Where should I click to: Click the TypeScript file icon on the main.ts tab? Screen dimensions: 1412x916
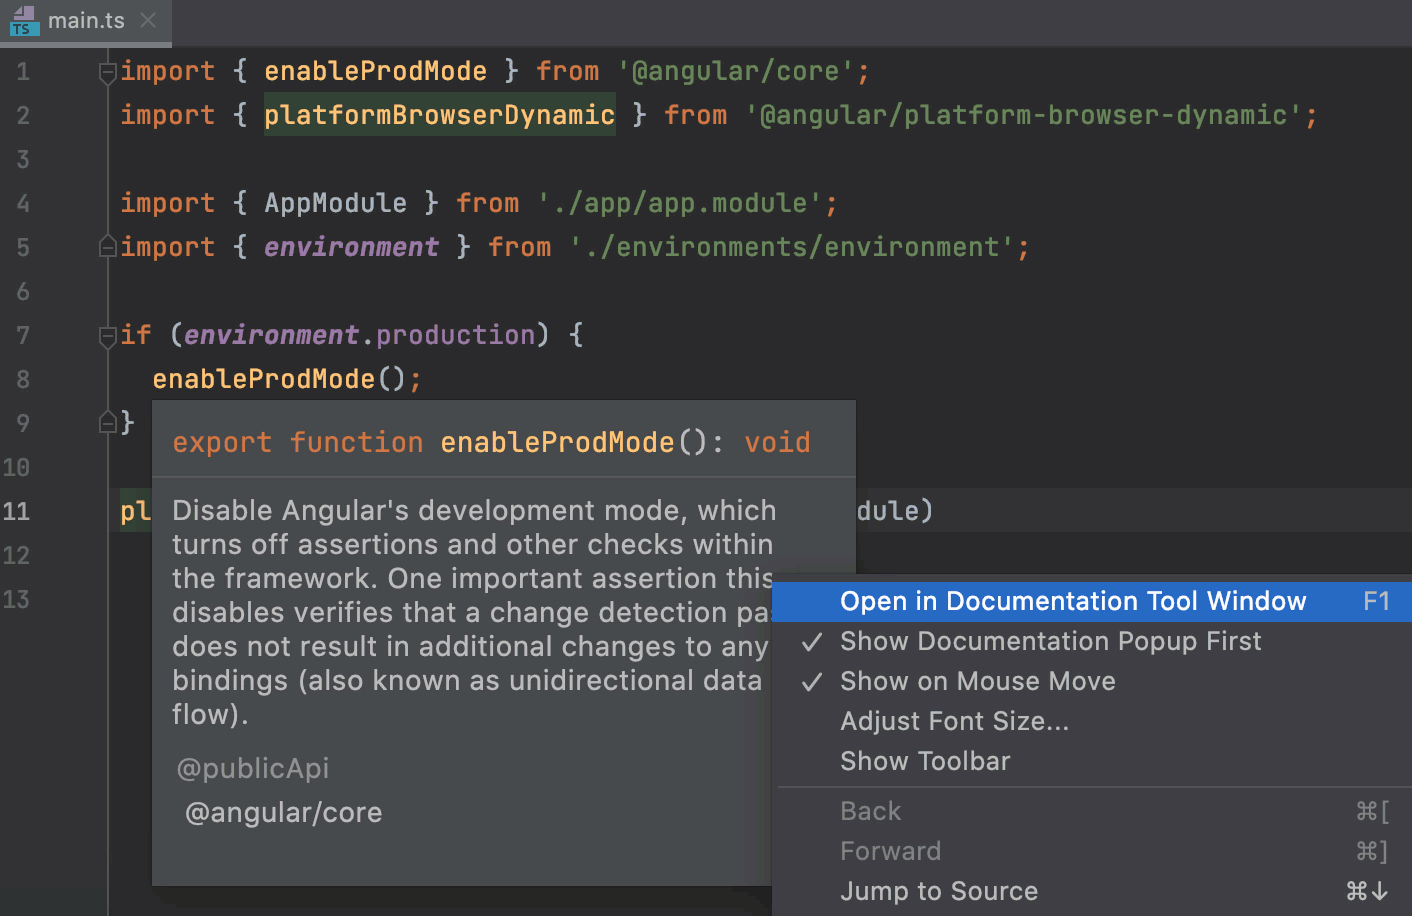point(22,22)
